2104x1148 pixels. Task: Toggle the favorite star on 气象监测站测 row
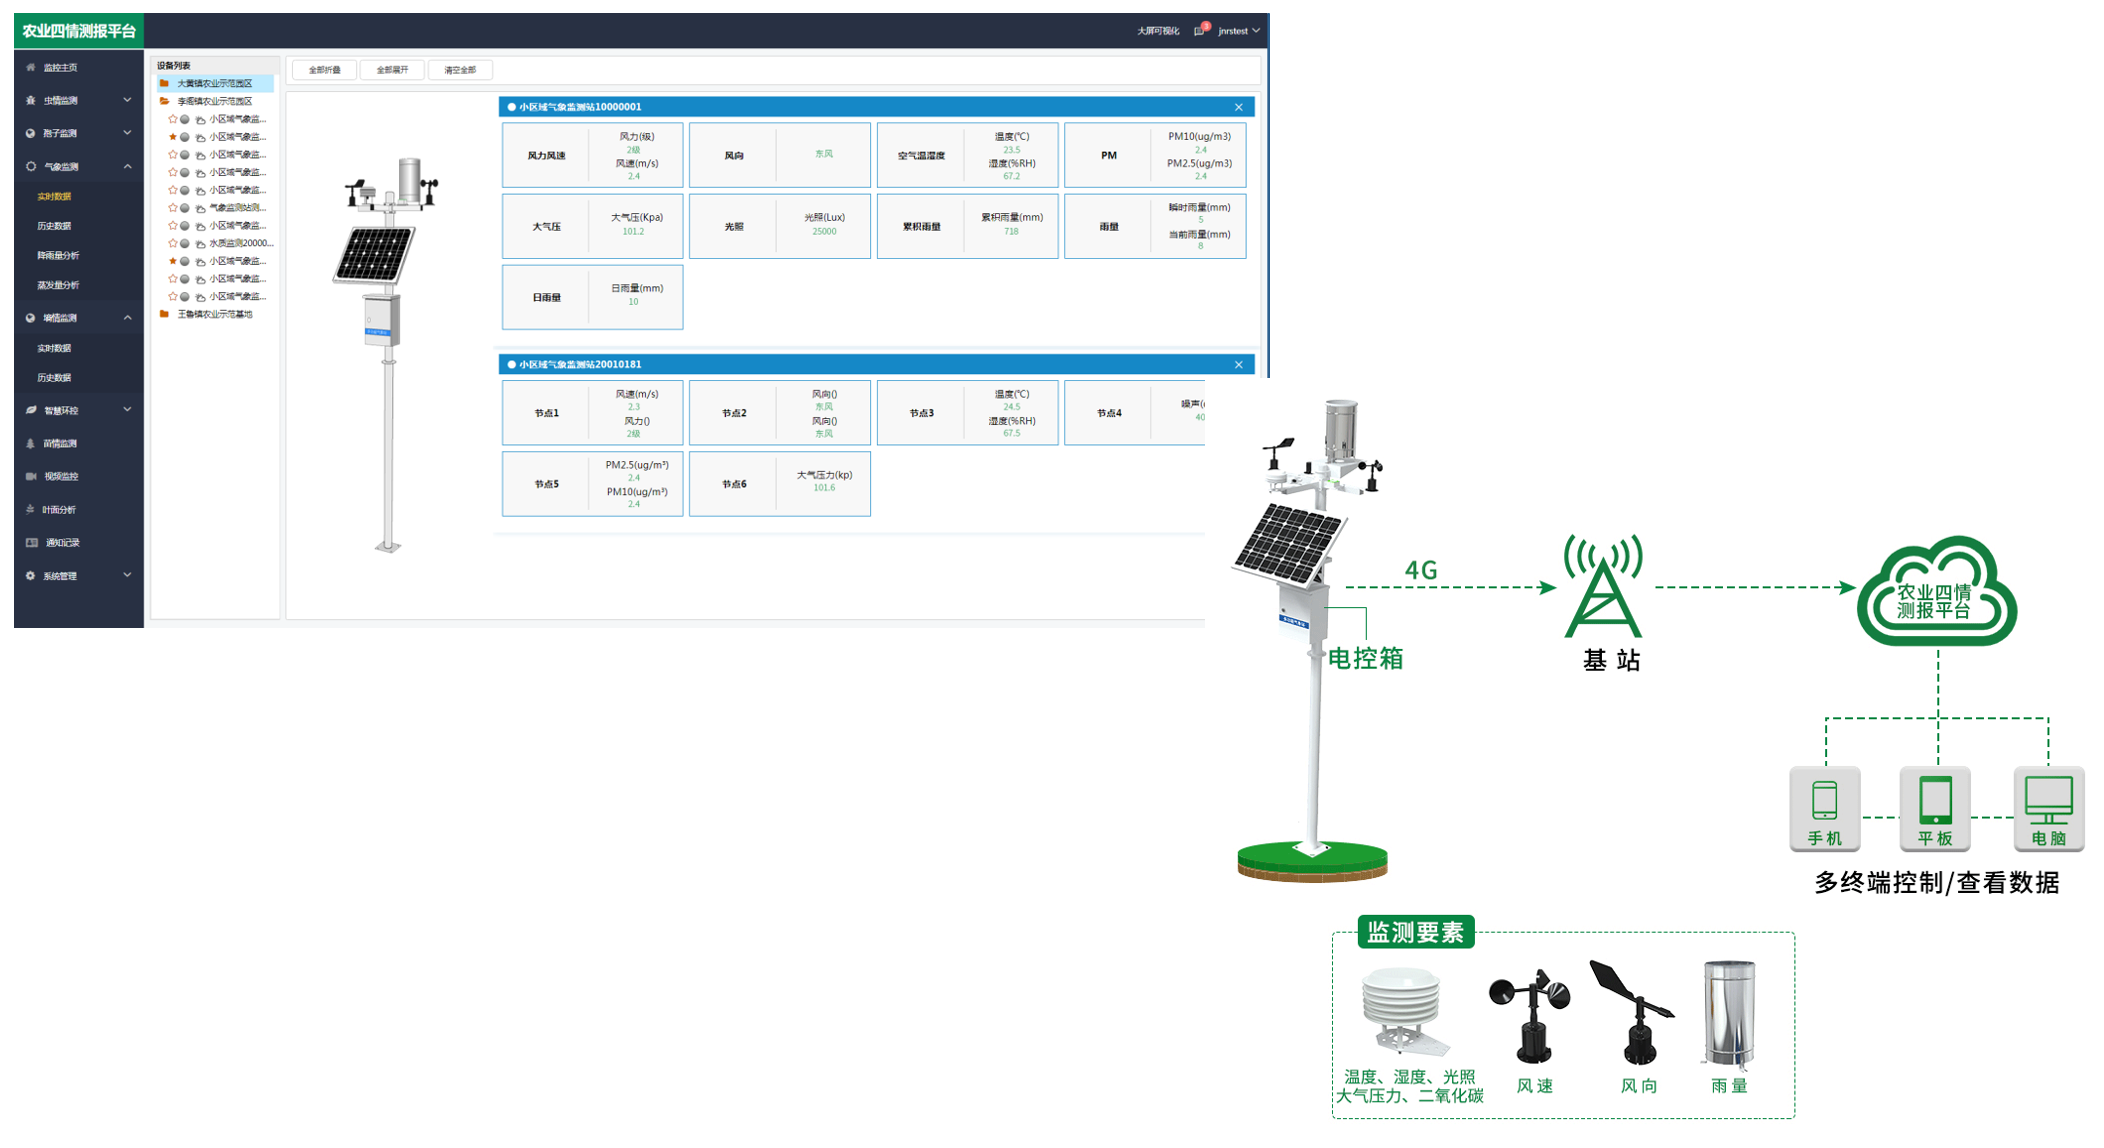click(173, 208)
